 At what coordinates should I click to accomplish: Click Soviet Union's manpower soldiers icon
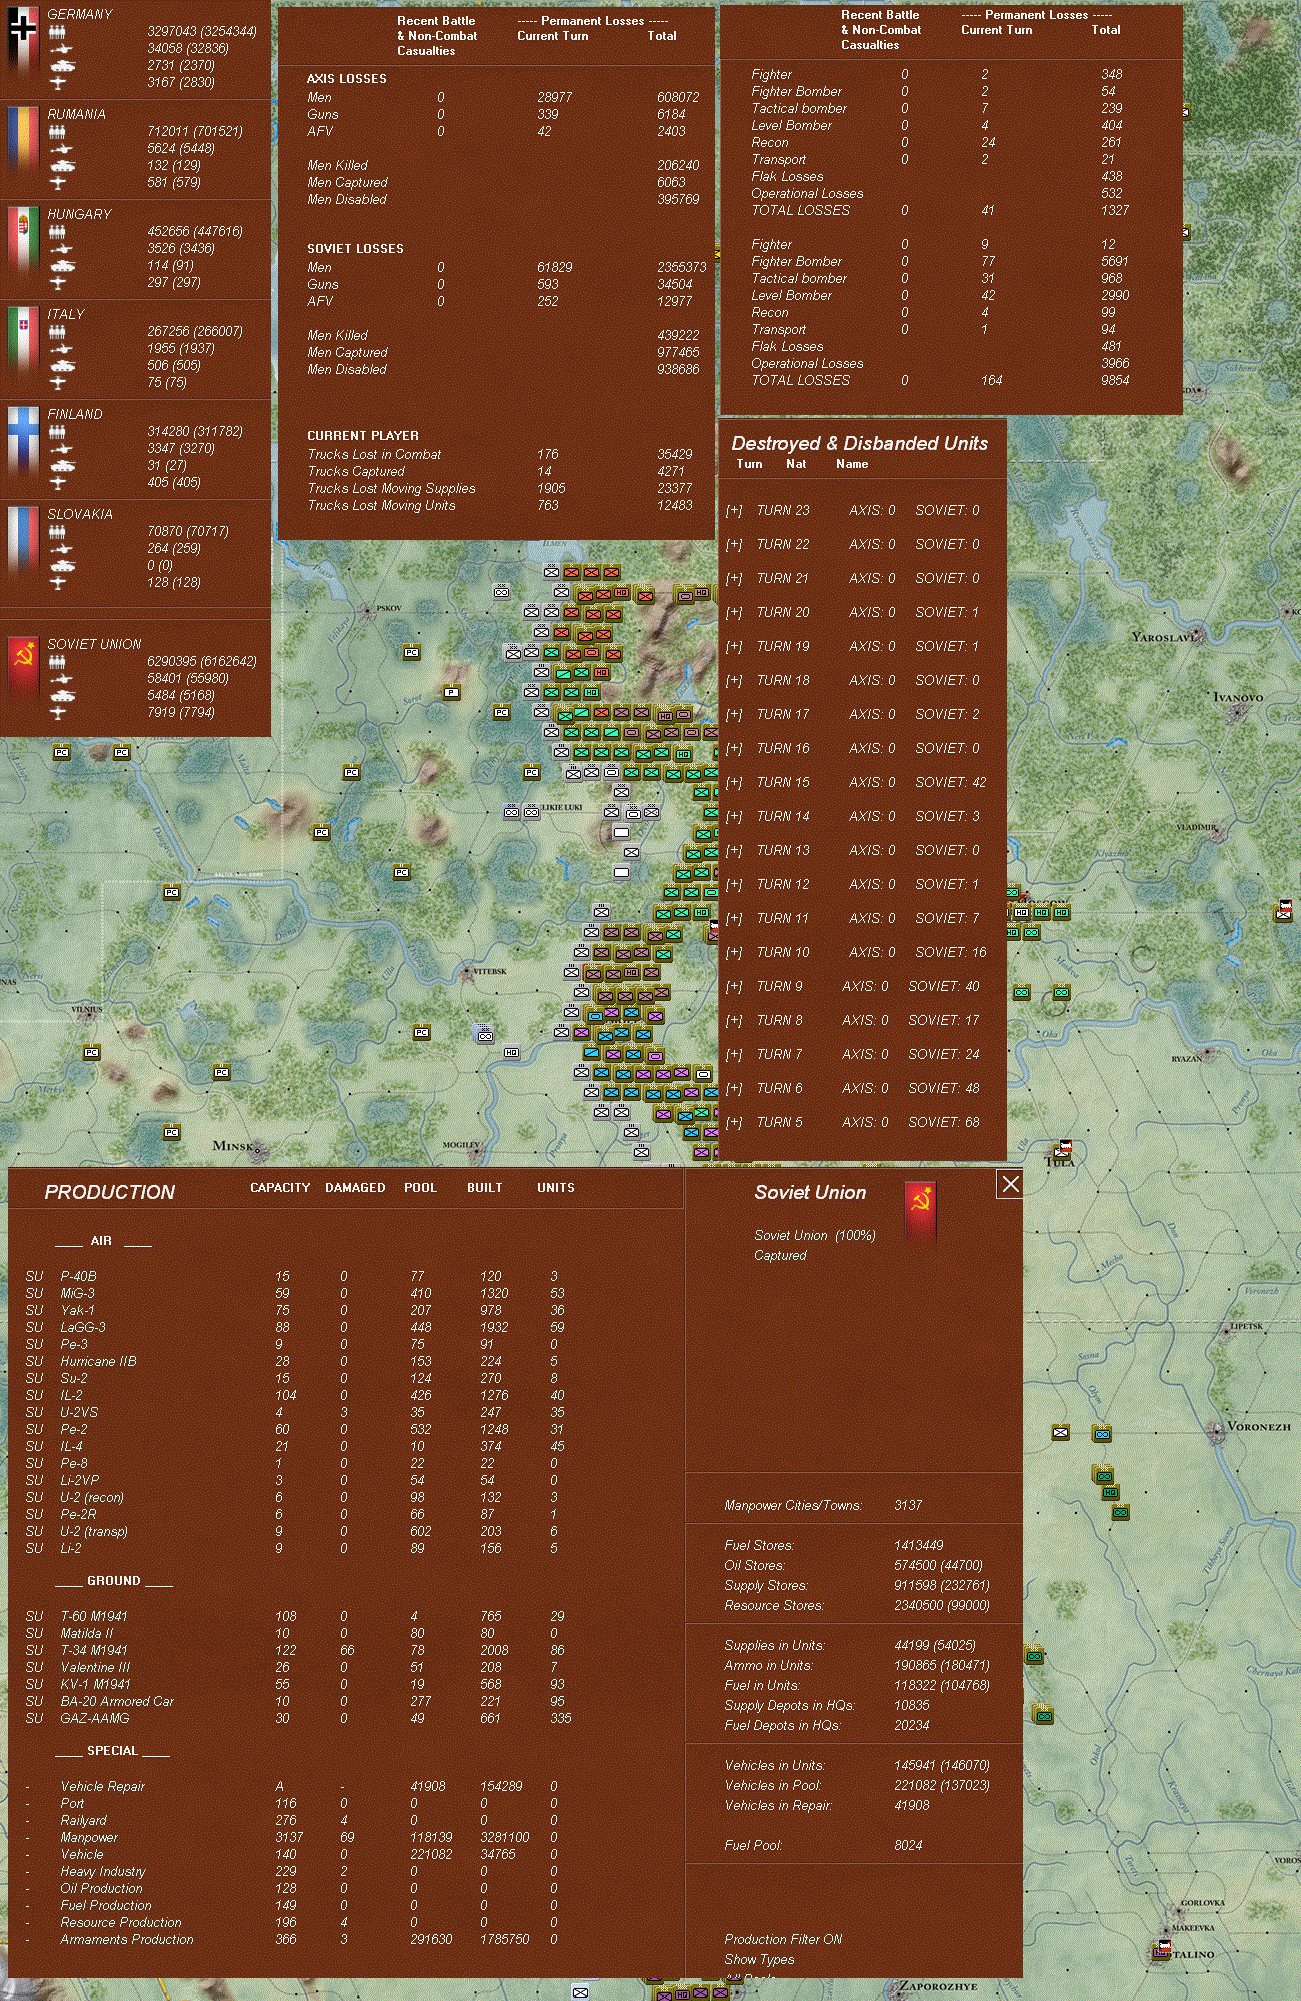58,662
